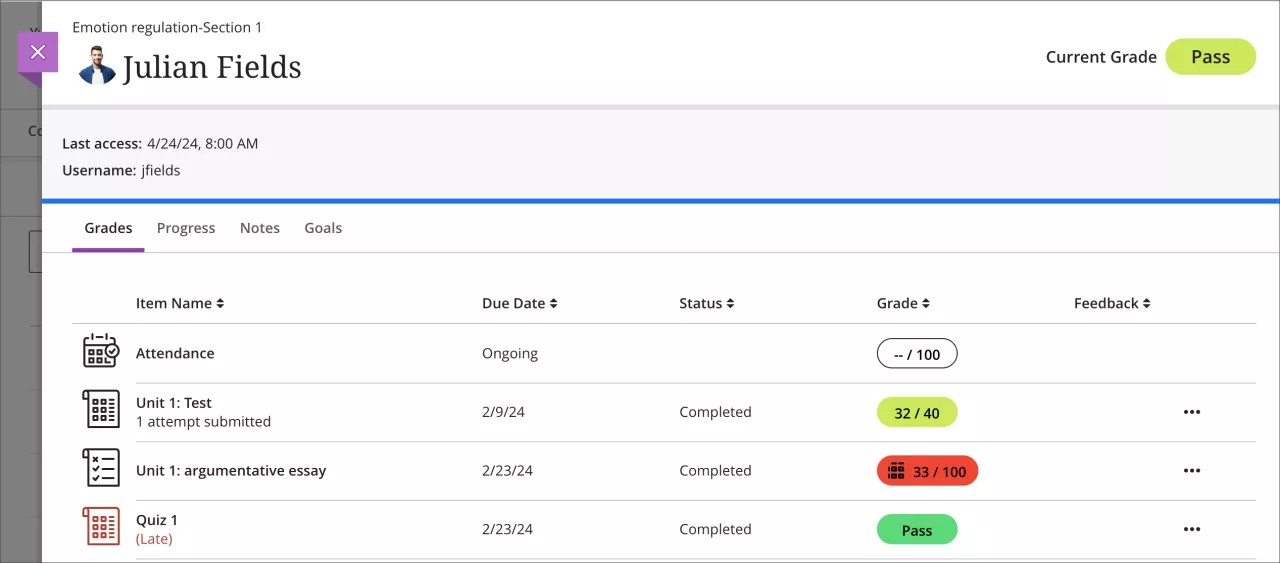
Task: Sort the table by Feedback column
Action: pos(1112,303)
